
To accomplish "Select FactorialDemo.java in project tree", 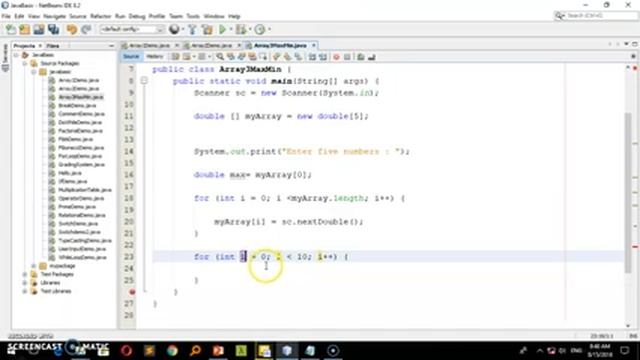I will point(80,131).
